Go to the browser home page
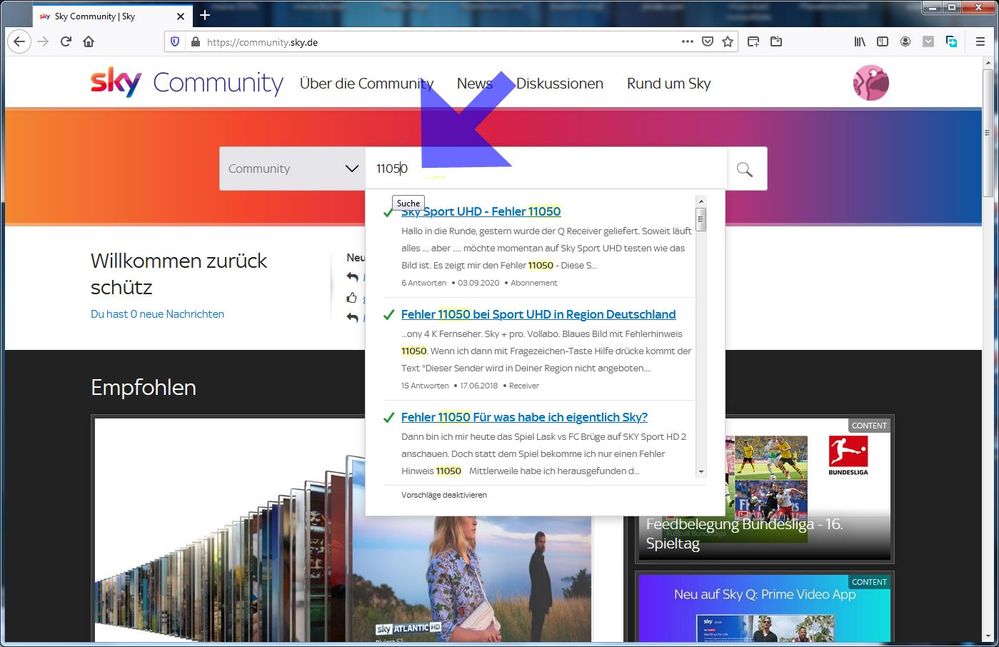The height and width of the screenshot is (647, 999). coord(89,42)
